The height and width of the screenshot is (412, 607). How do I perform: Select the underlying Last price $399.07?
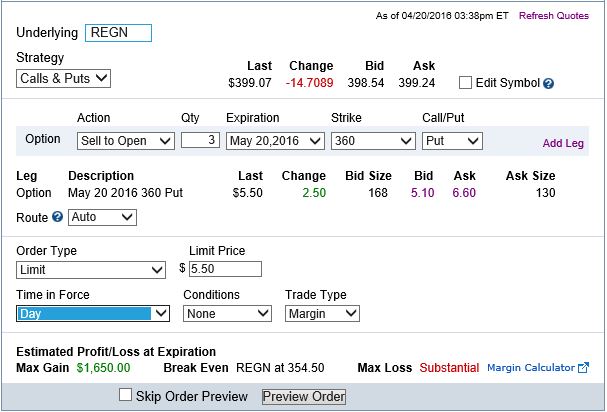point(250,83)
